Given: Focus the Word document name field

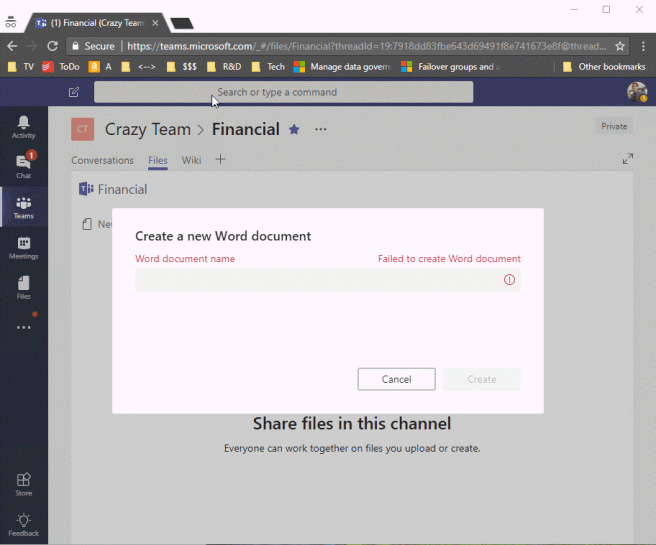Looking at the screenshot, I should pos(328,280).
